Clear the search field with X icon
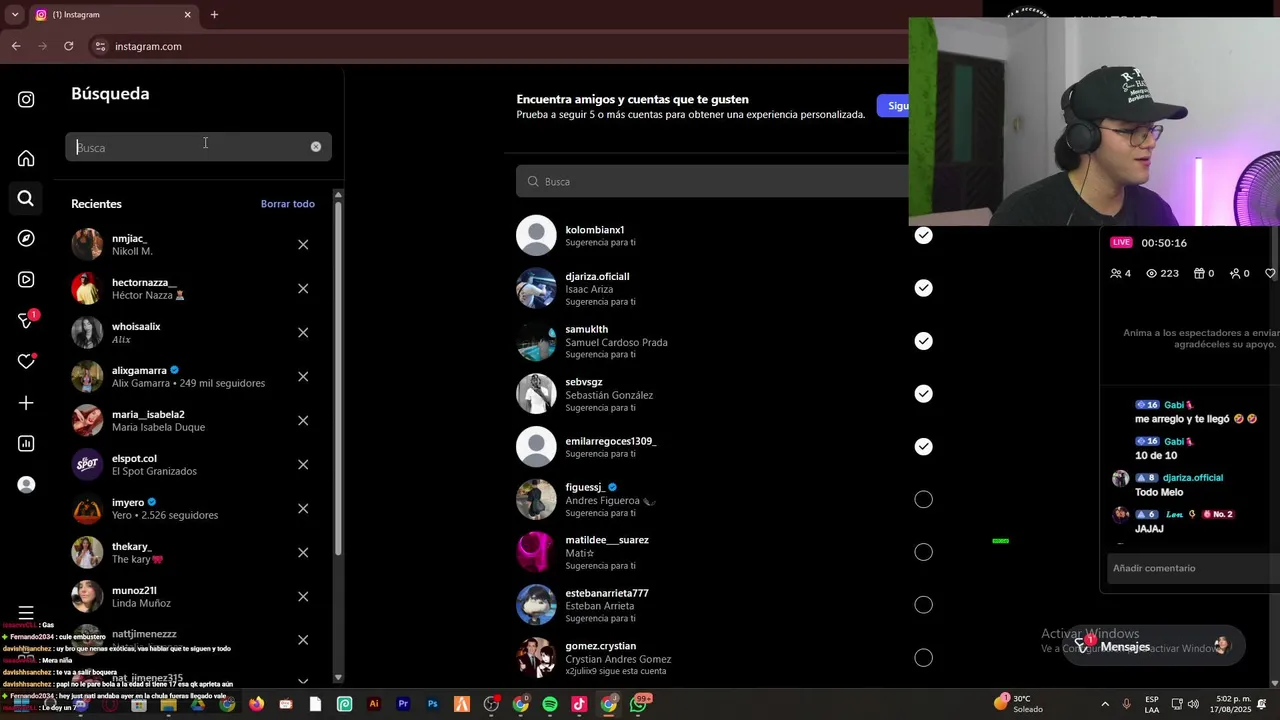 316,147
